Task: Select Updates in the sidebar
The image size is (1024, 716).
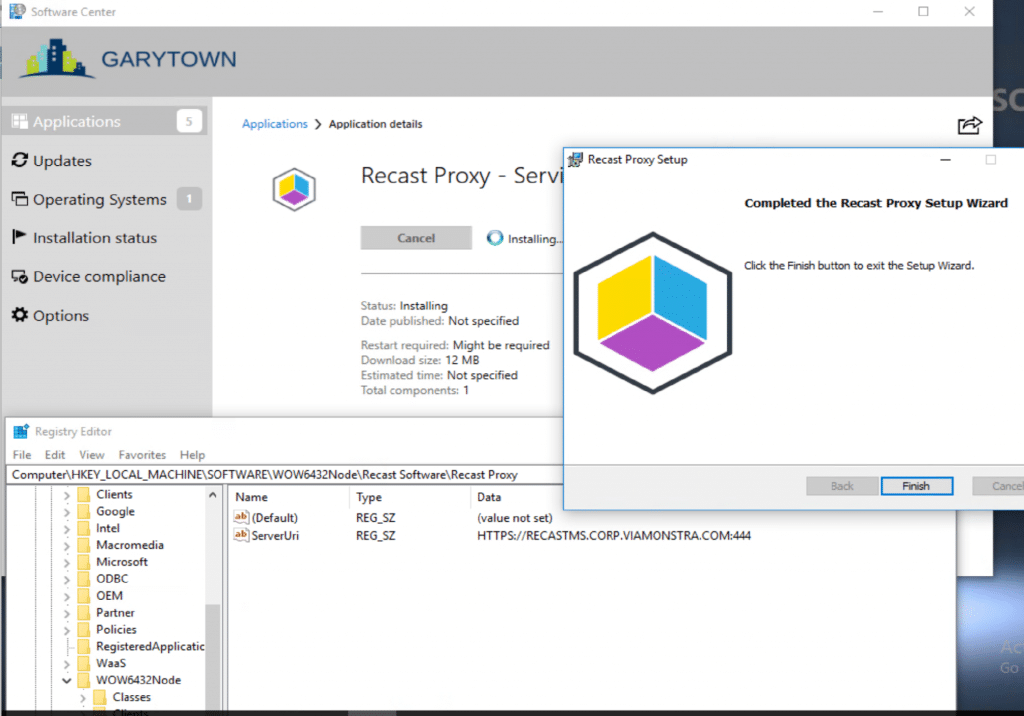Action: (62, 161)
